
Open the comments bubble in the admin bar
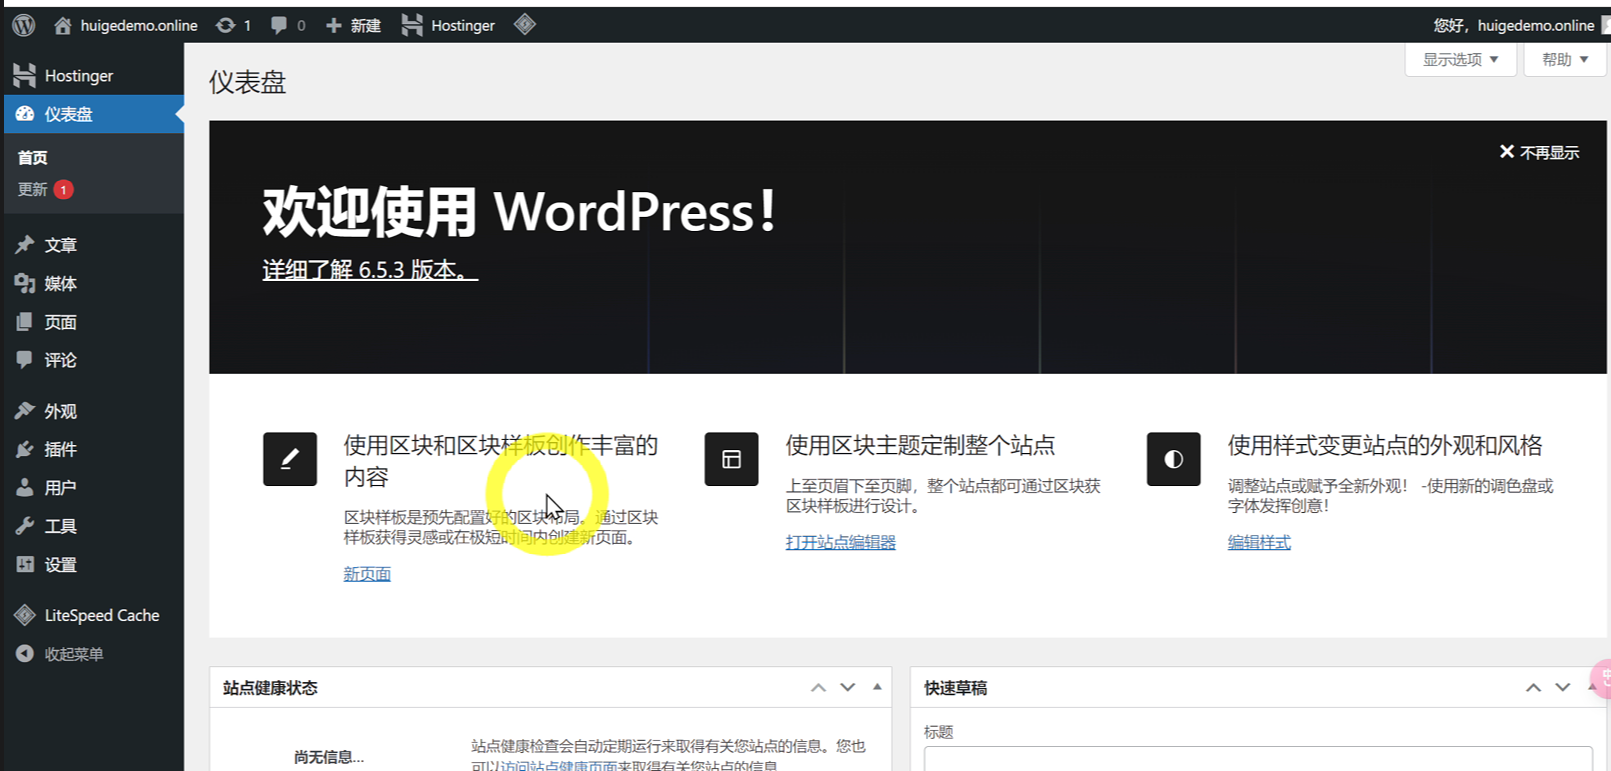[288, 25]
